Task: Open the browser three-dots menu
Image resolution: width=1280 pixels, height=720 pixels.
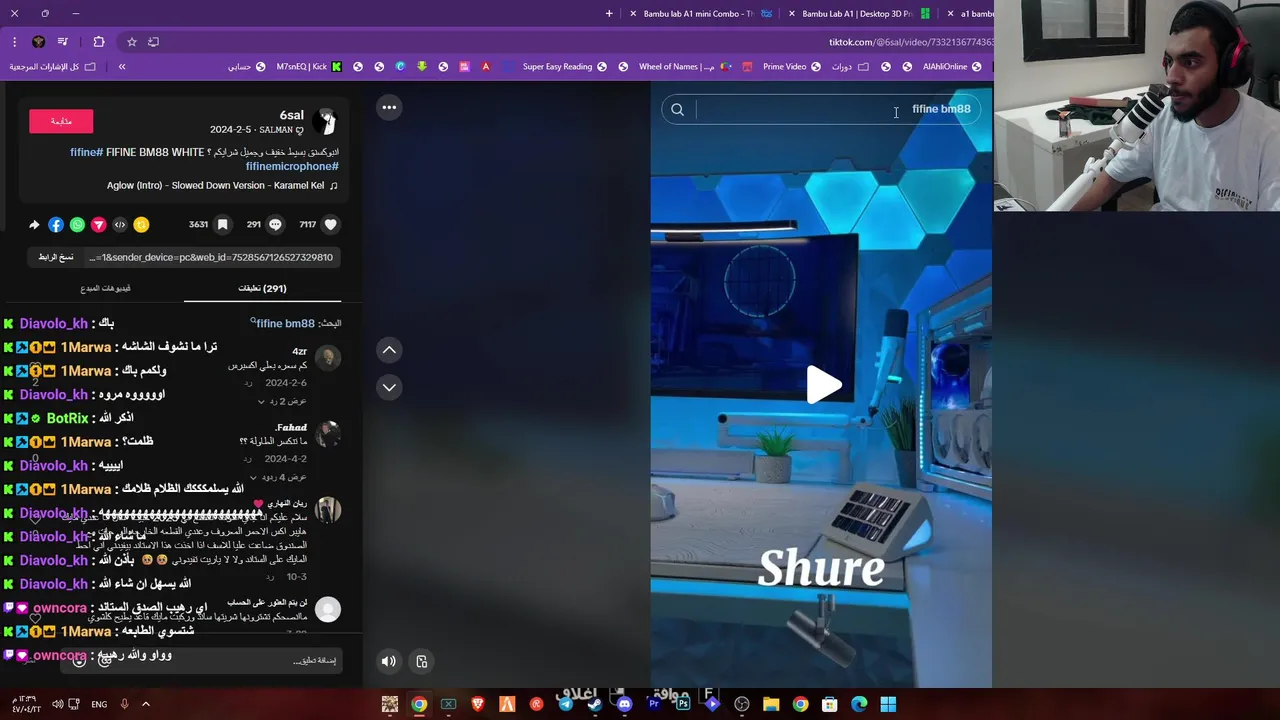Action: click(x=14, y=42)
